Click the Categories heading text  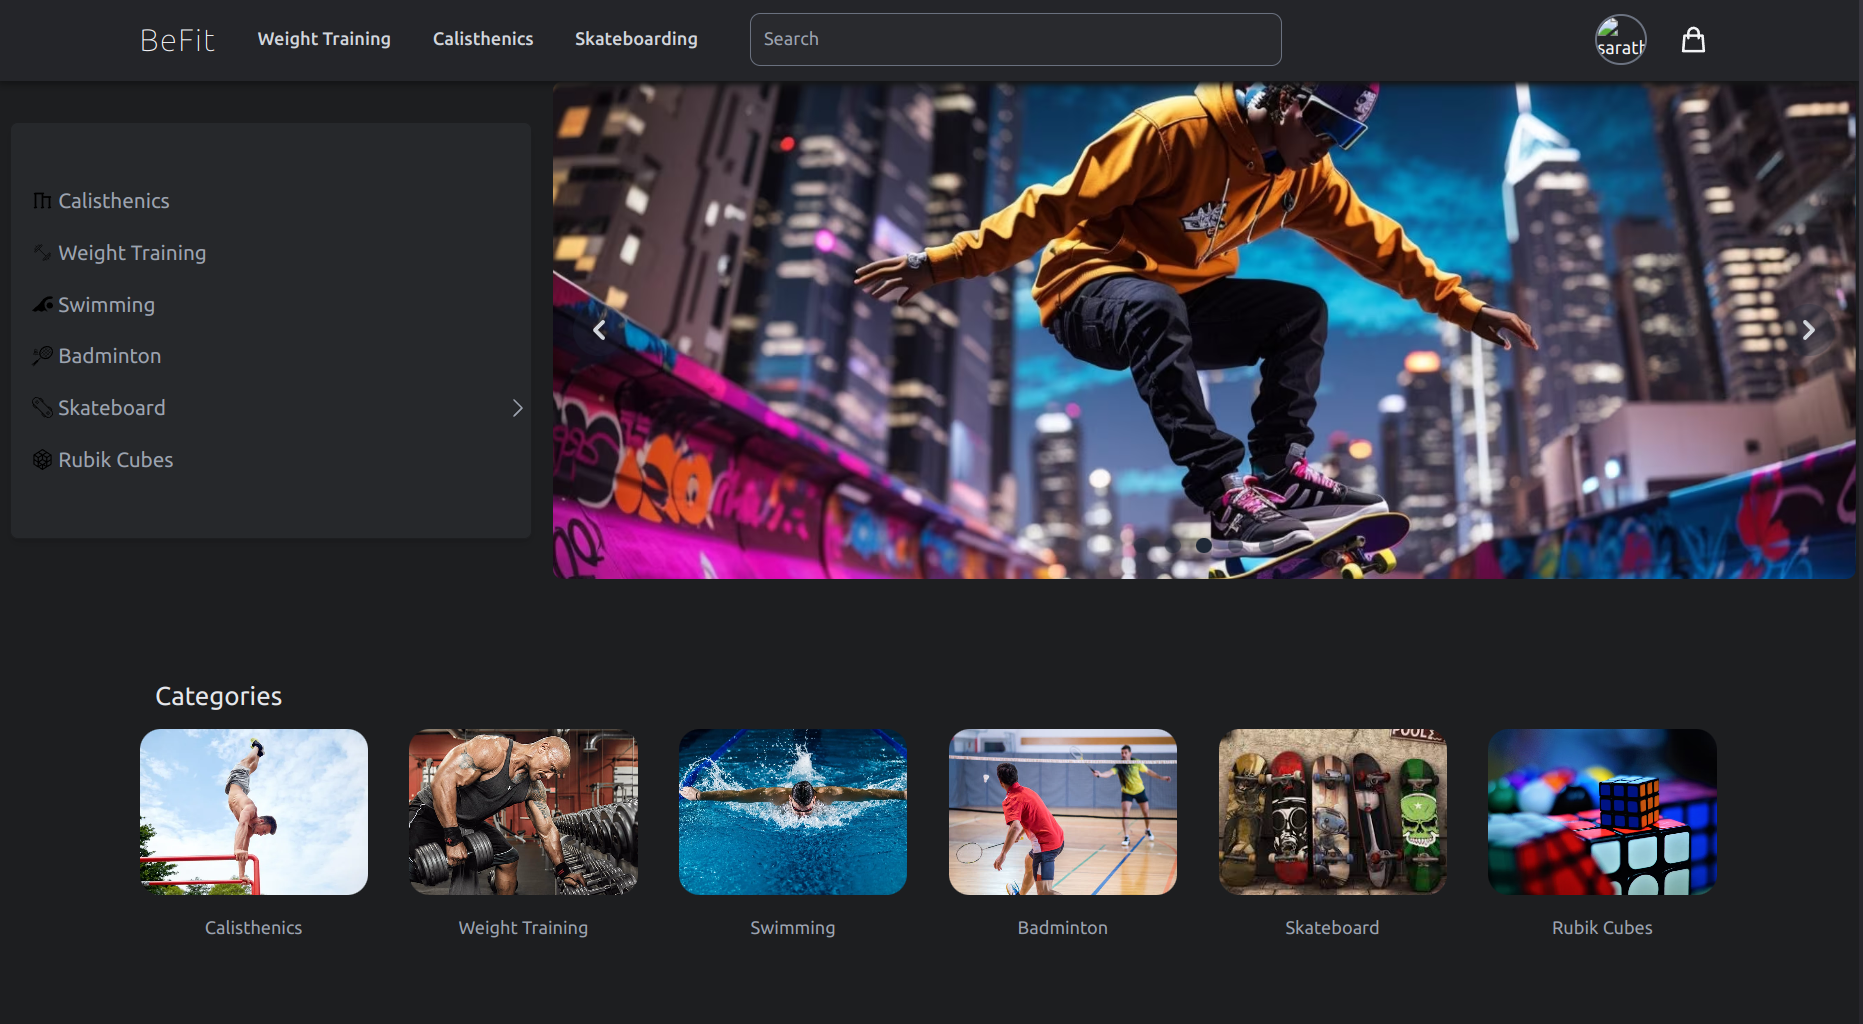(218, 696)
